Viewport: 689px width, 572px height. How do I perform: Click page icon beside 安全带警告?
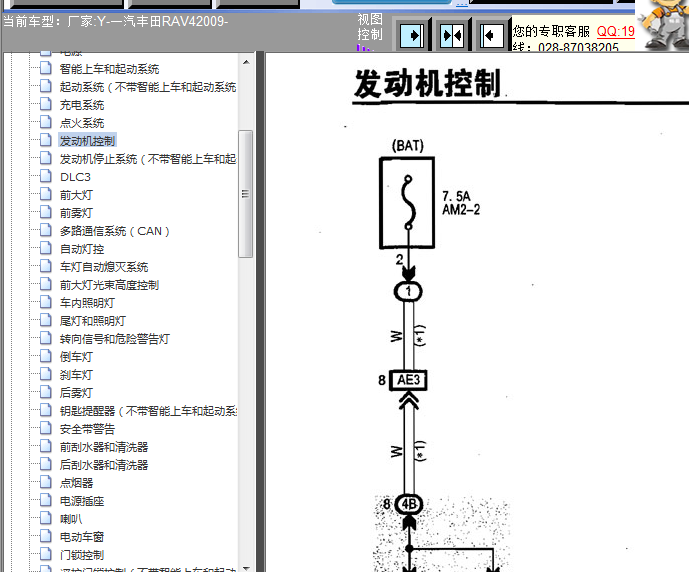pyautogui.click(x=46, y=428)
